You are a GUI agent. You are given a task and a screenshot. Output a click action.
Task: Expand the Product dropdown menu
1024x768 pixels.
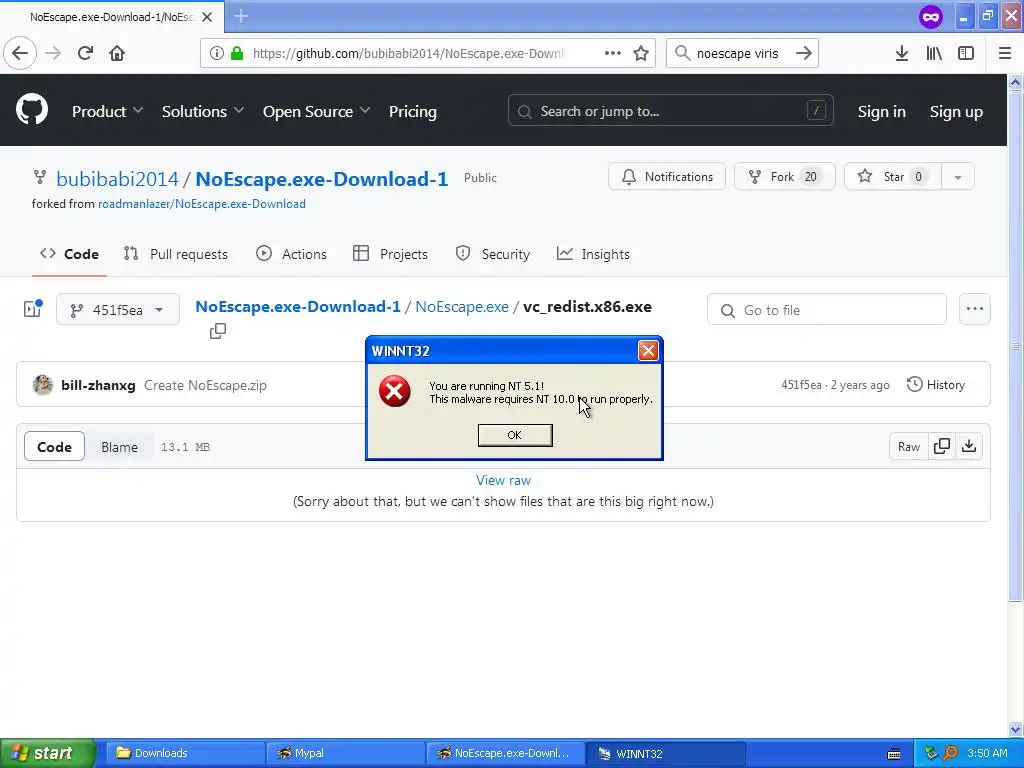[x=107, y=111]
